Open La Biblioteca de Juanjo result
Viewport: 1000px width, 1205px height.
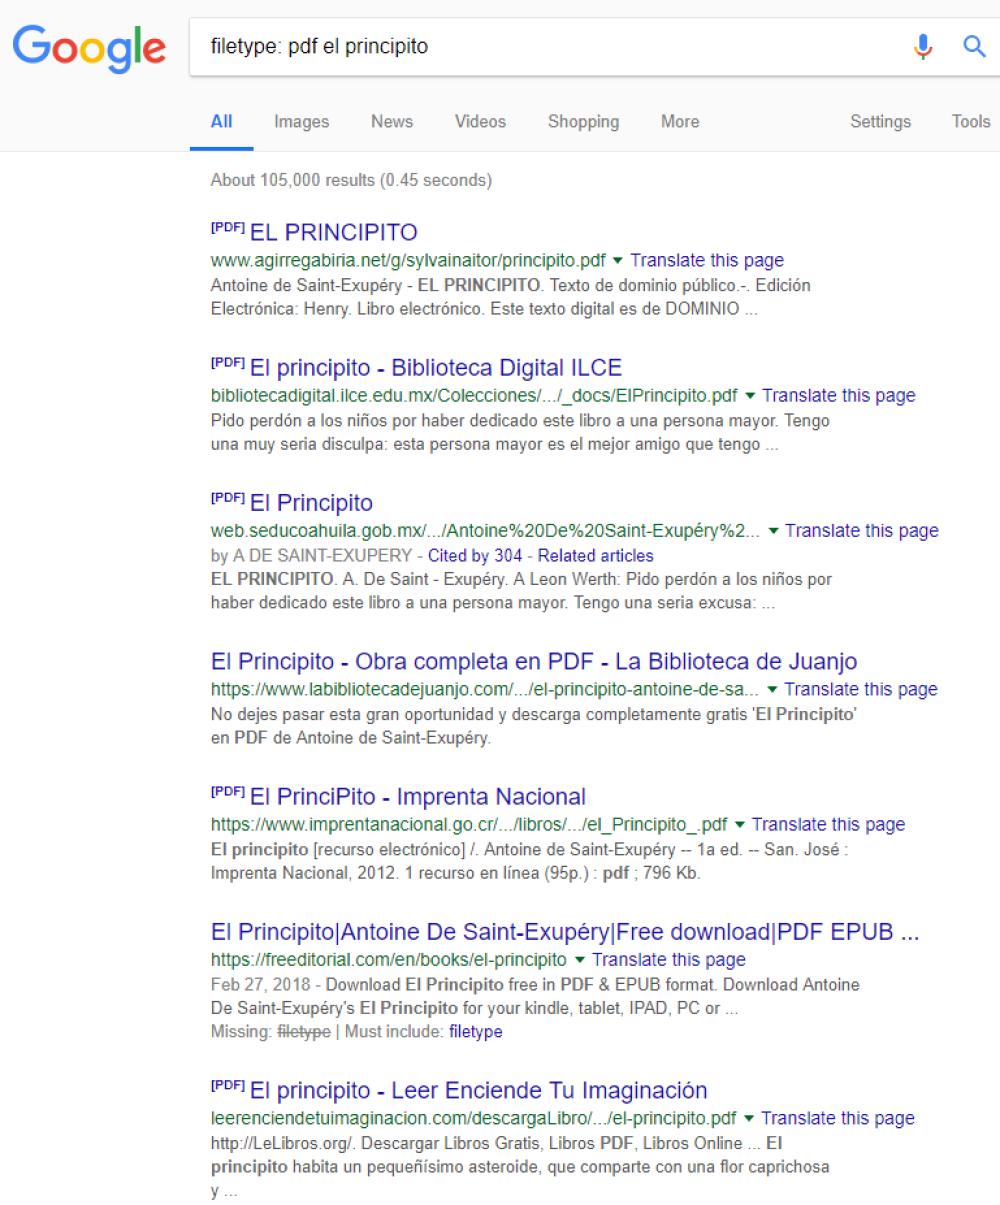[x=534, y=661]
